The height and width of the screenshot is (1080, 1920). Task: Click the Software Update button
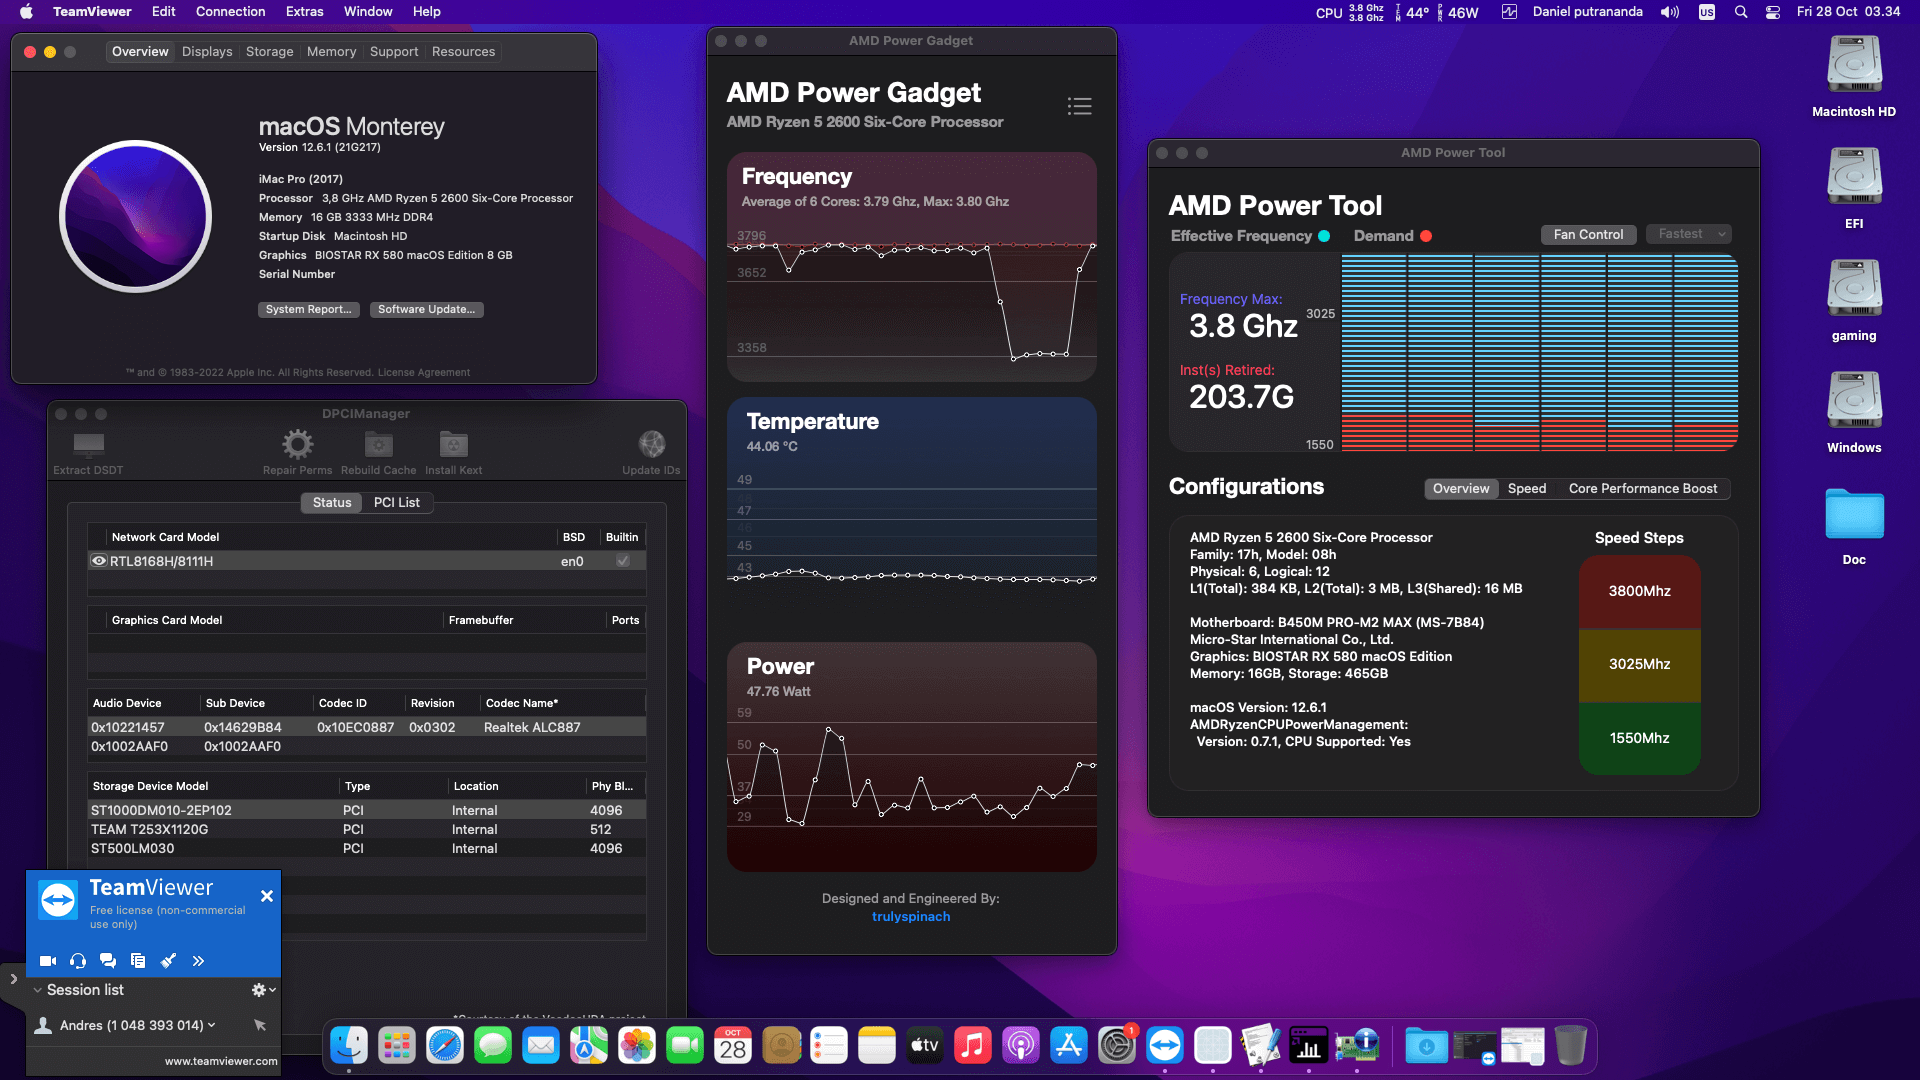point(426,310)
